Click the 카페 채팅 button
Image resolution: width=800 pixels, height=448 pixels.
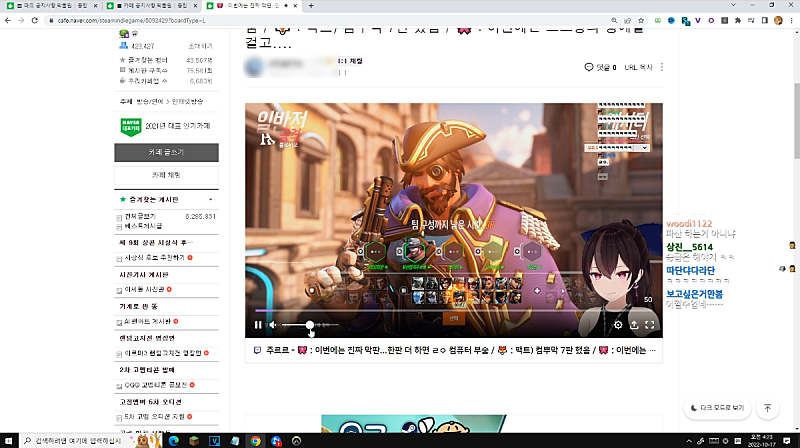point(166,175)
